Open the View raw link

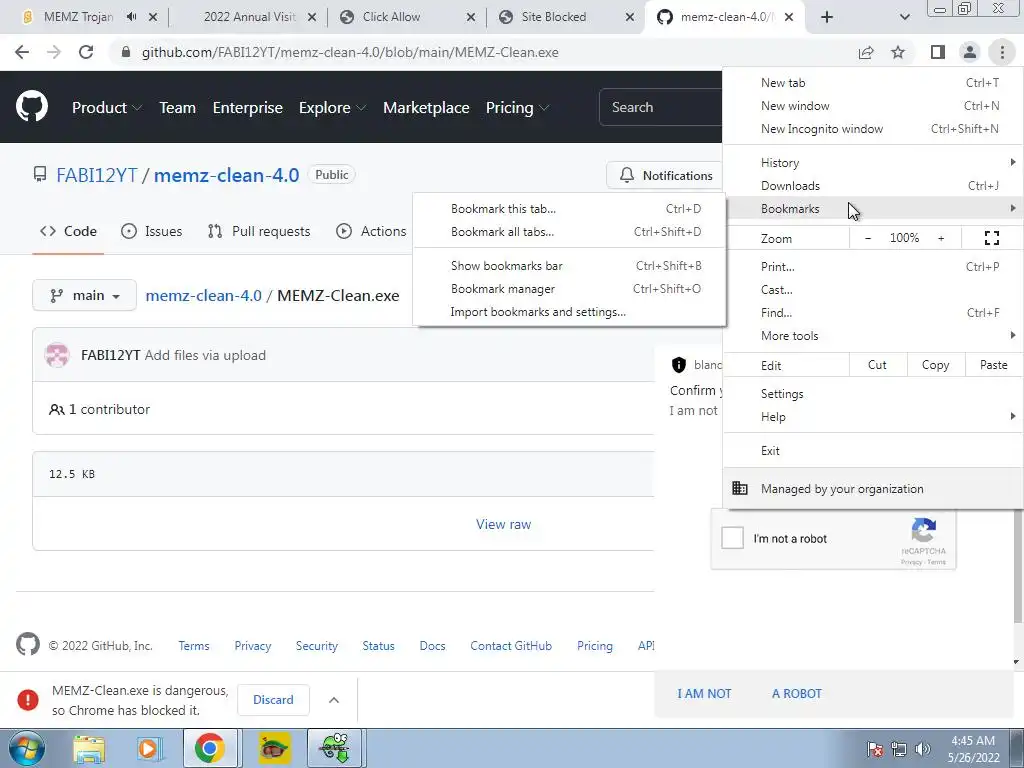[504, 524]
